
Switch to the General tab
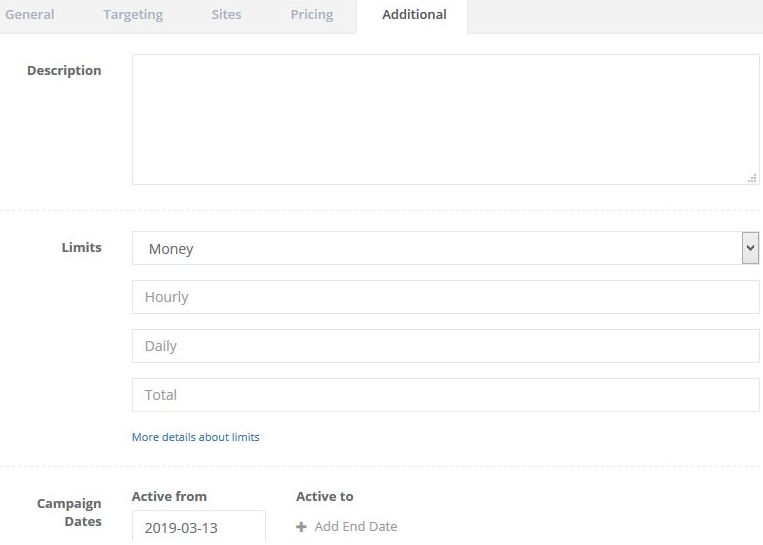coord(30,15)
